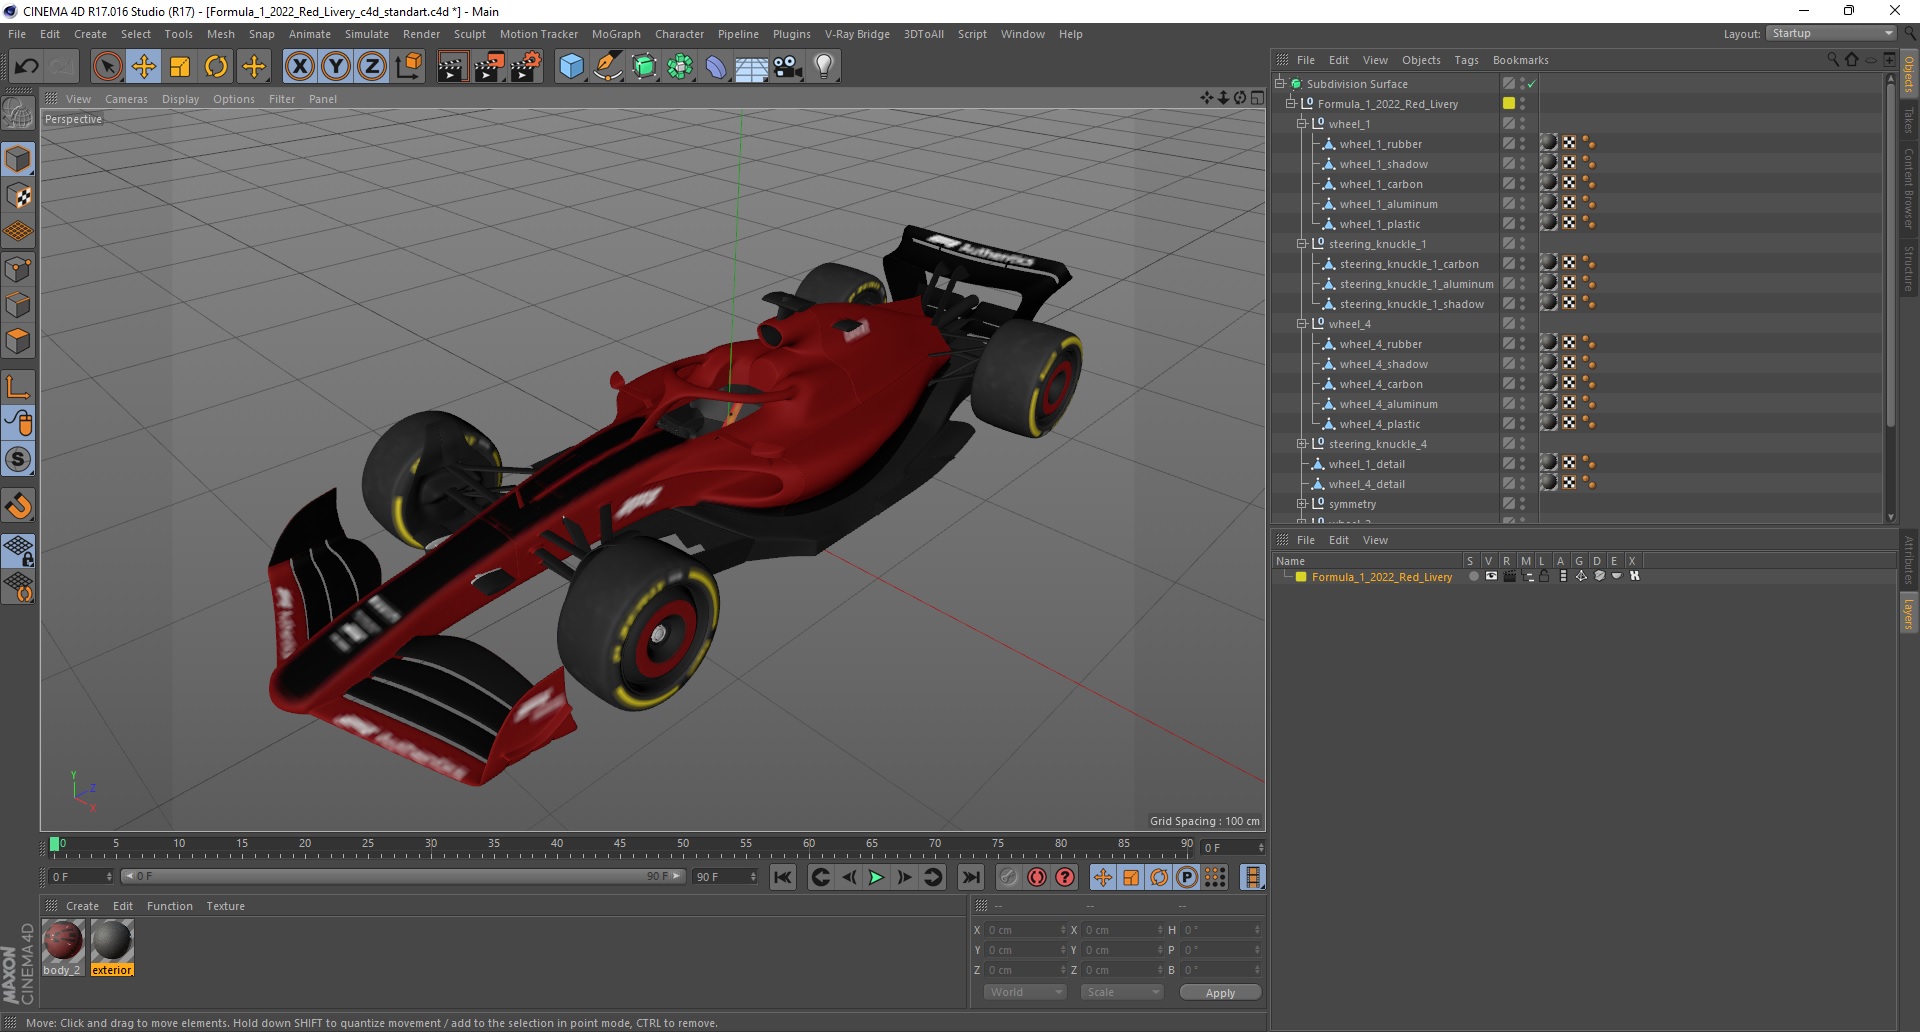Go to start of animation
The width and height of the screenshot is (1920, 1032).
click(783, 877)
